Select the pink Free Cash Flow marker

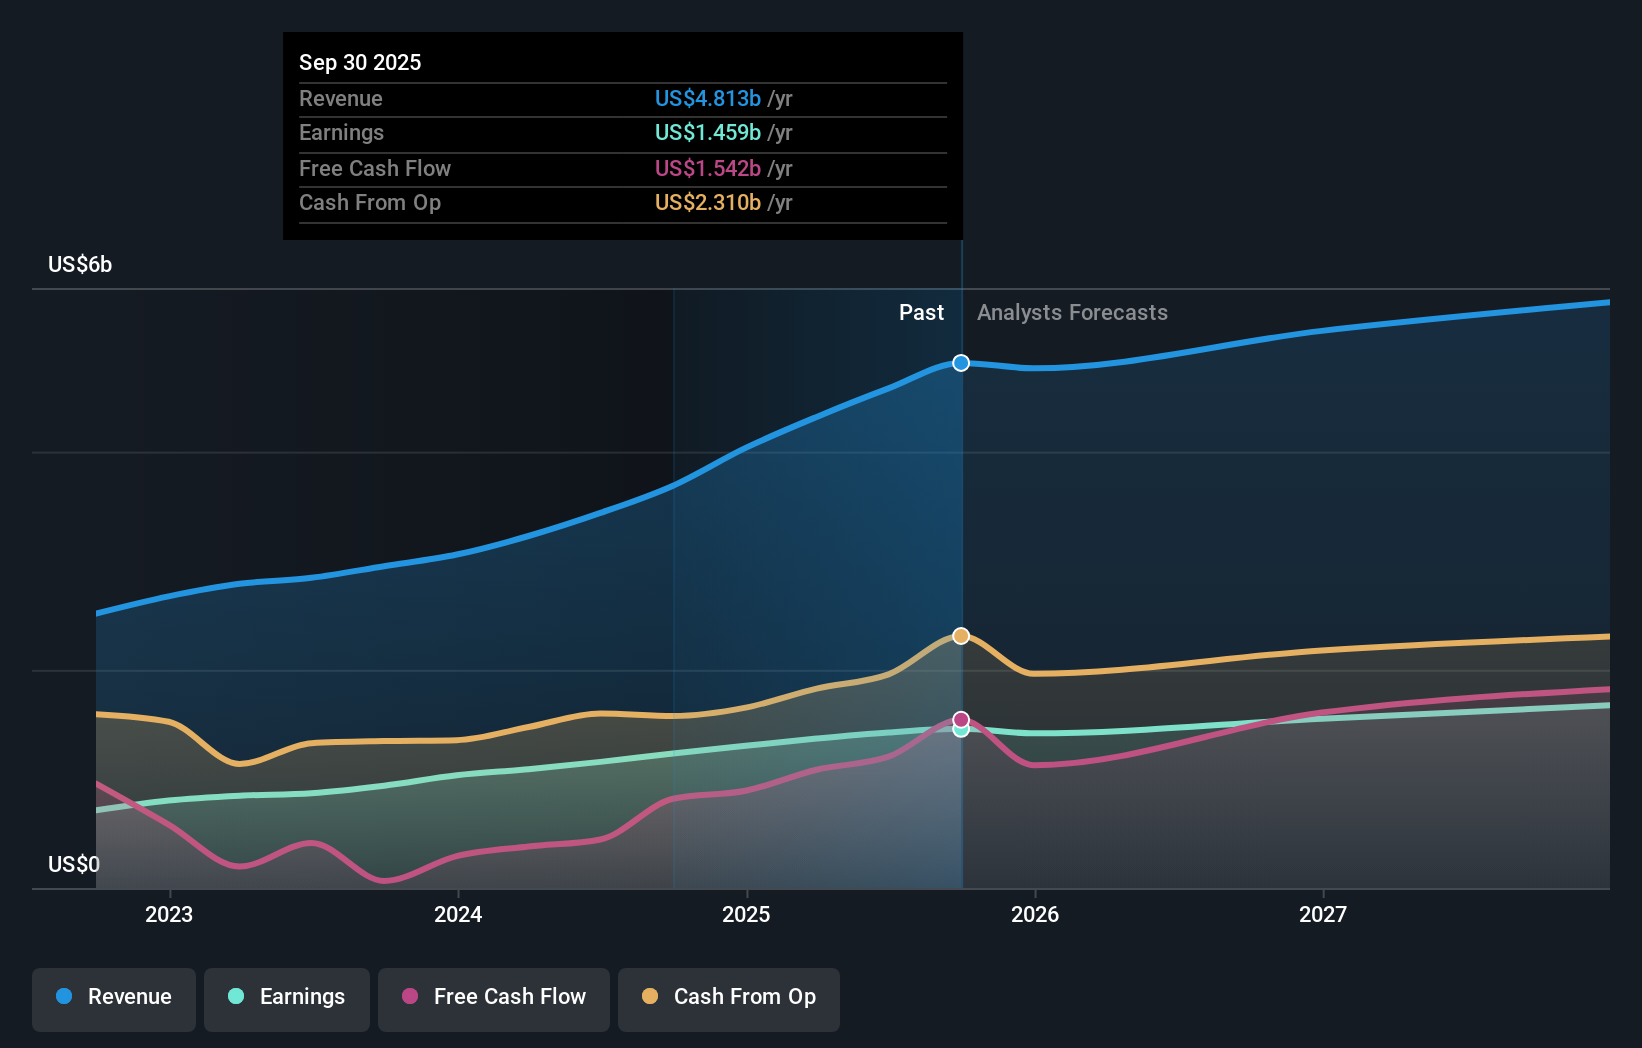coord(960,718)
